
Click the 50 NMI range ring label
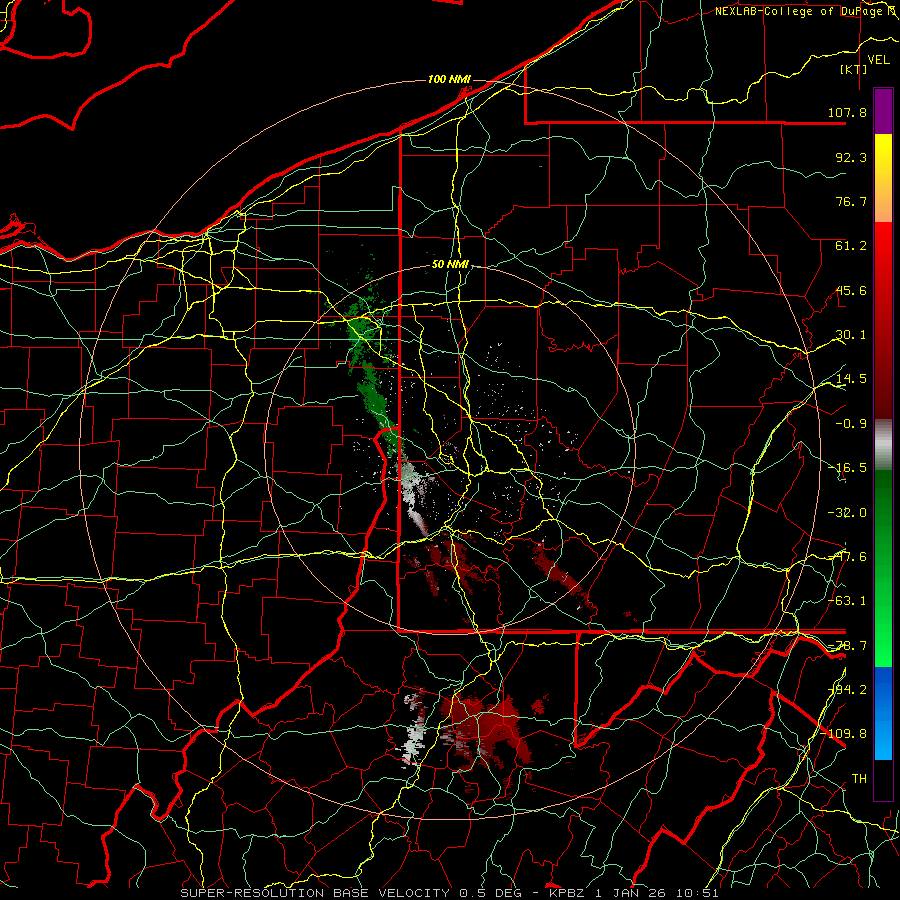click(451, 265)
